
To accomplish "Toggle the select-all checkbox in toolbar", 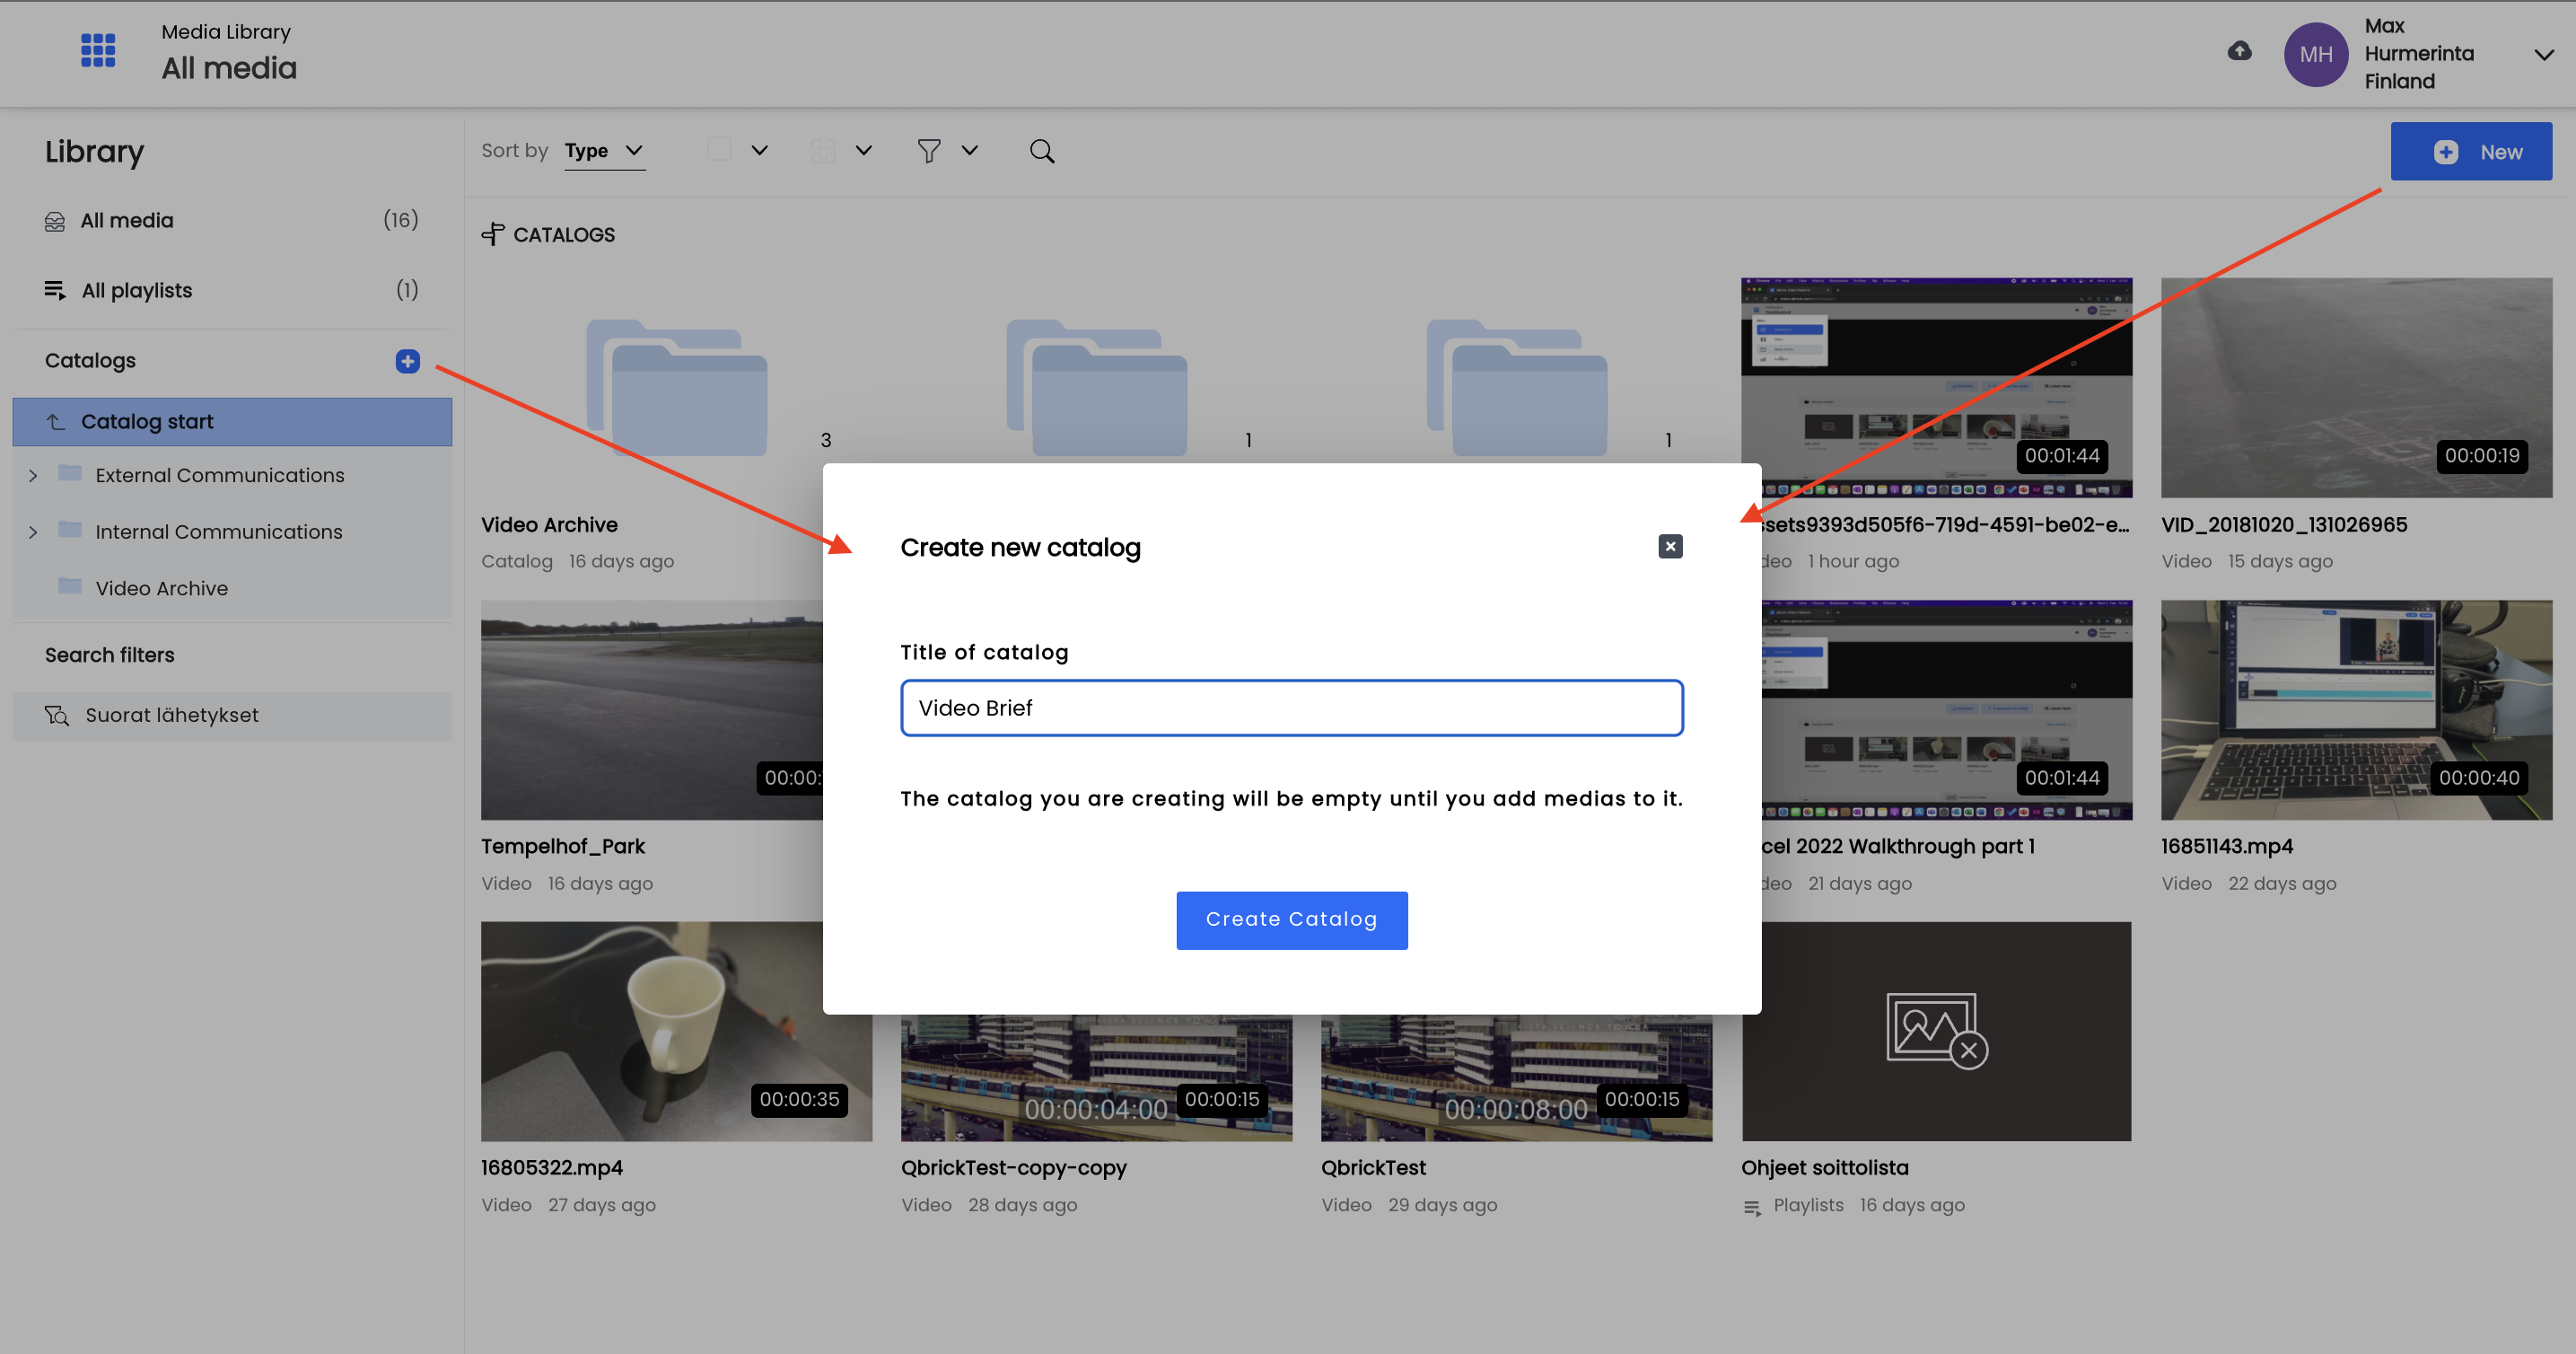I will [719, 150].
